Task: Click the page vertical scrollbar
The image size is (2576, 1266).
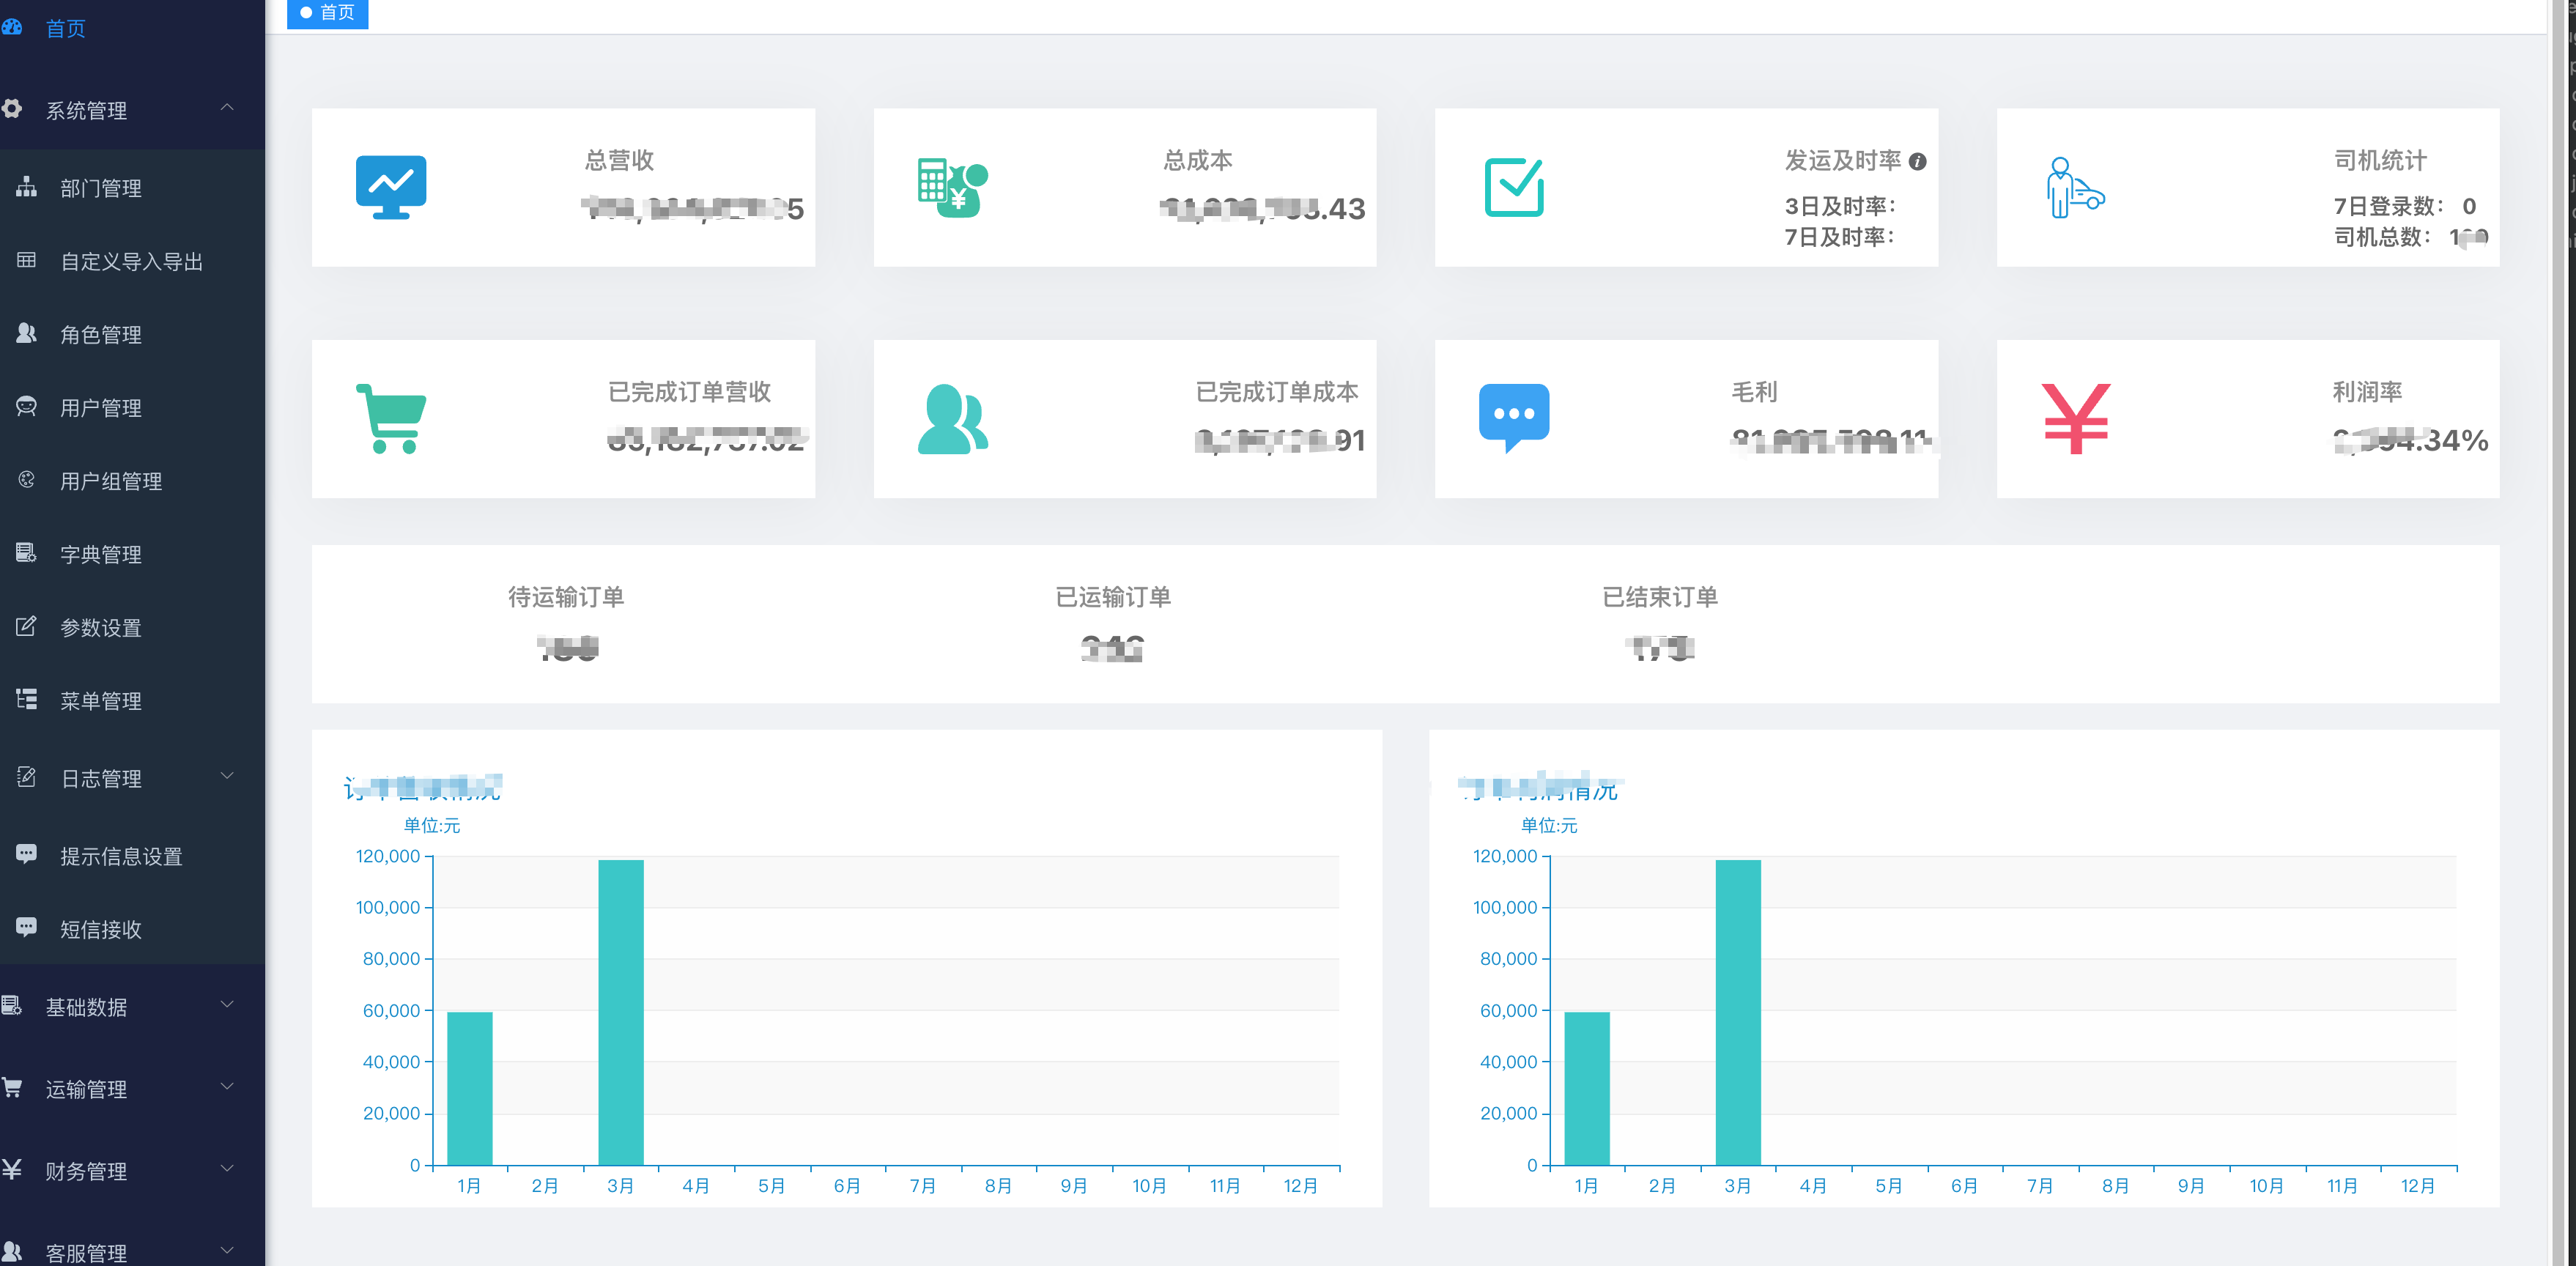Action: click(x=2556, y=633)
